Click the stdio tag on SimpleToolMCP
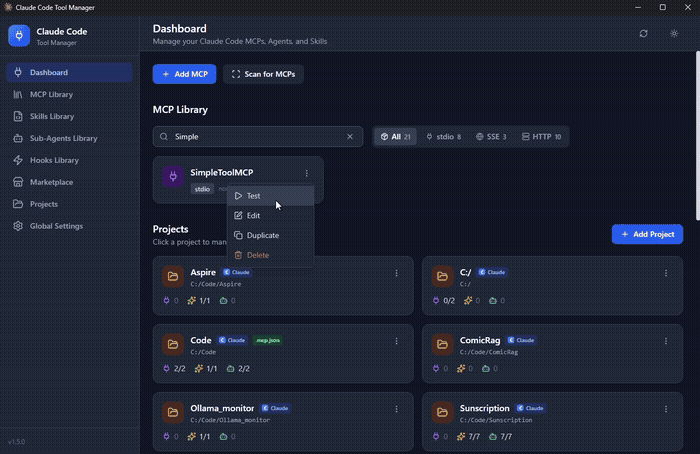 pos(202,189)
